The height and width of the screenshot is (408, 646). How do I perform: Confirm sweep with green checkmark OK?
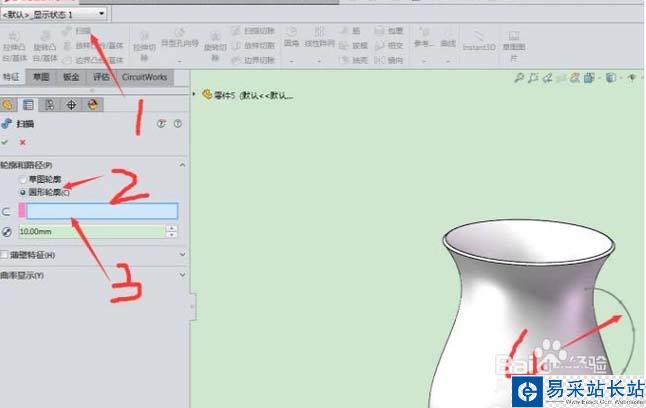pyautogui.click(x=5, y=142)
